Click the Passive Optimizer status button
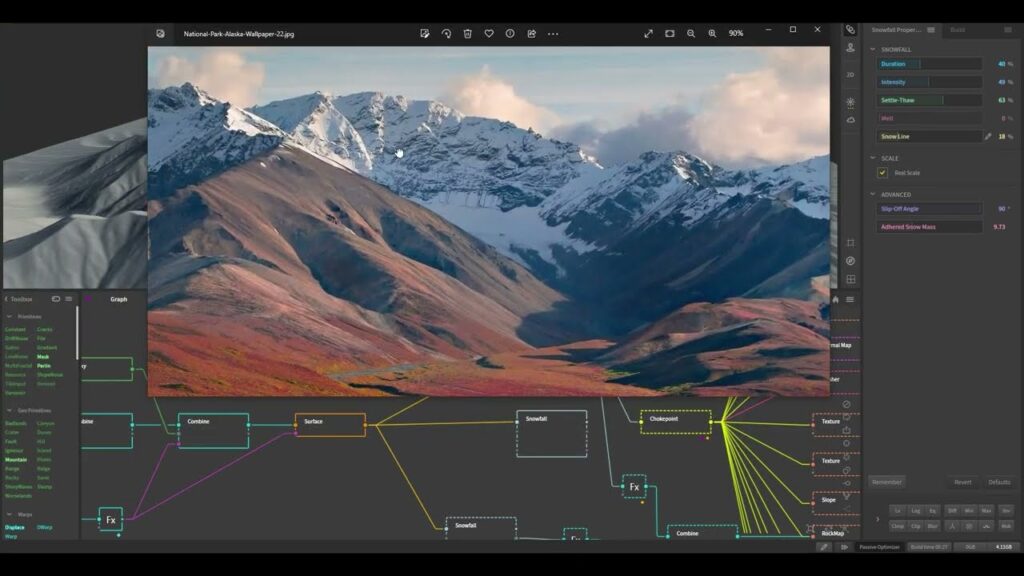This screenshot has height=576, width=1024. (879, 547)
